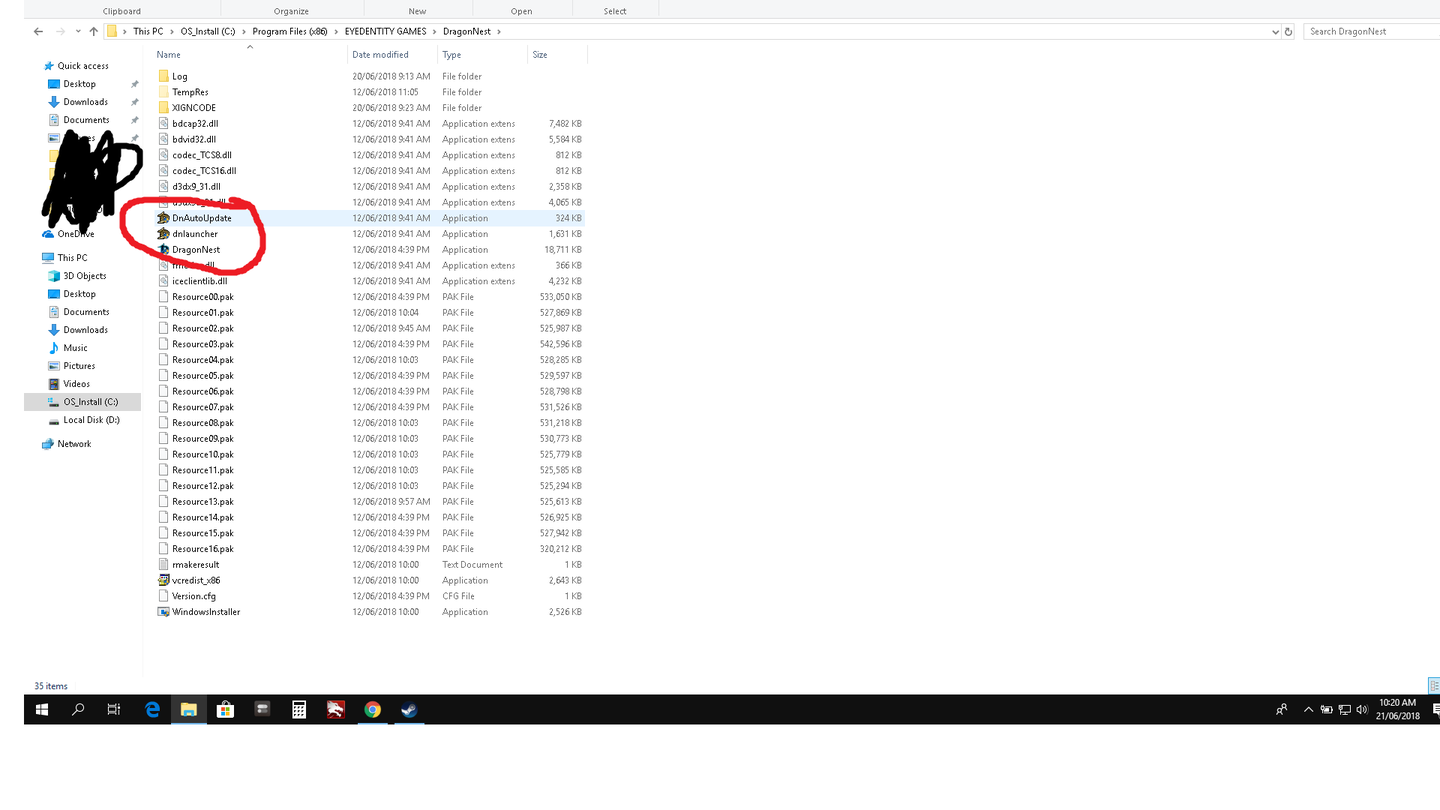Click the Forward navigation arrow
The height and width of the screenshot is (810, 1440).
61,31
